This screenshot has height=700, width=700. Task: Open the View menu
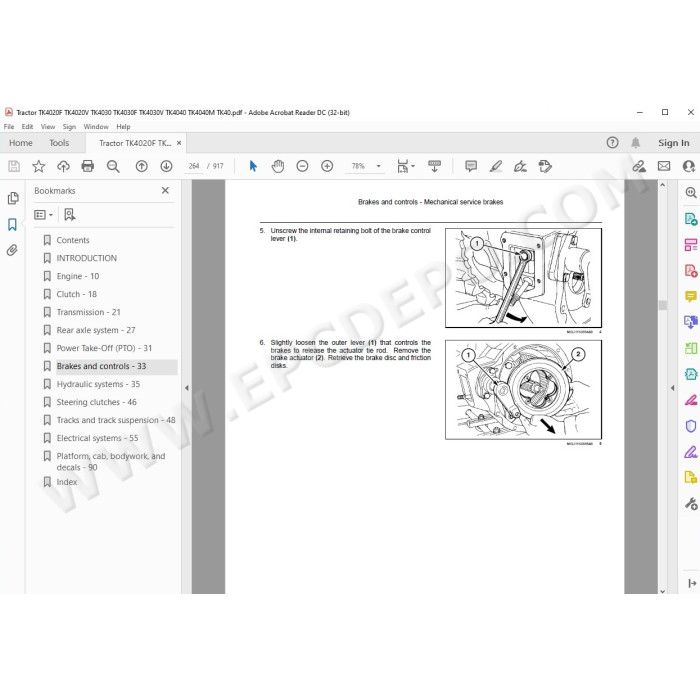tap(48, 127)
